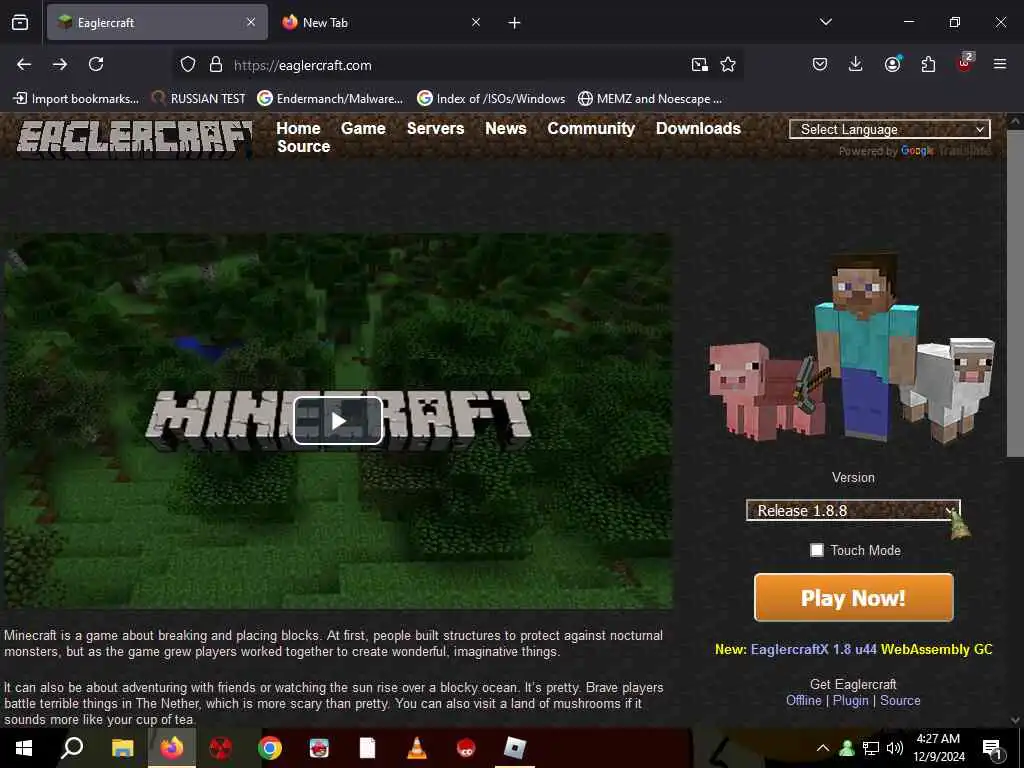This screenshot has width=1024, height=768.
Task: Open a new tab with plus
Action: pos(515,23)
